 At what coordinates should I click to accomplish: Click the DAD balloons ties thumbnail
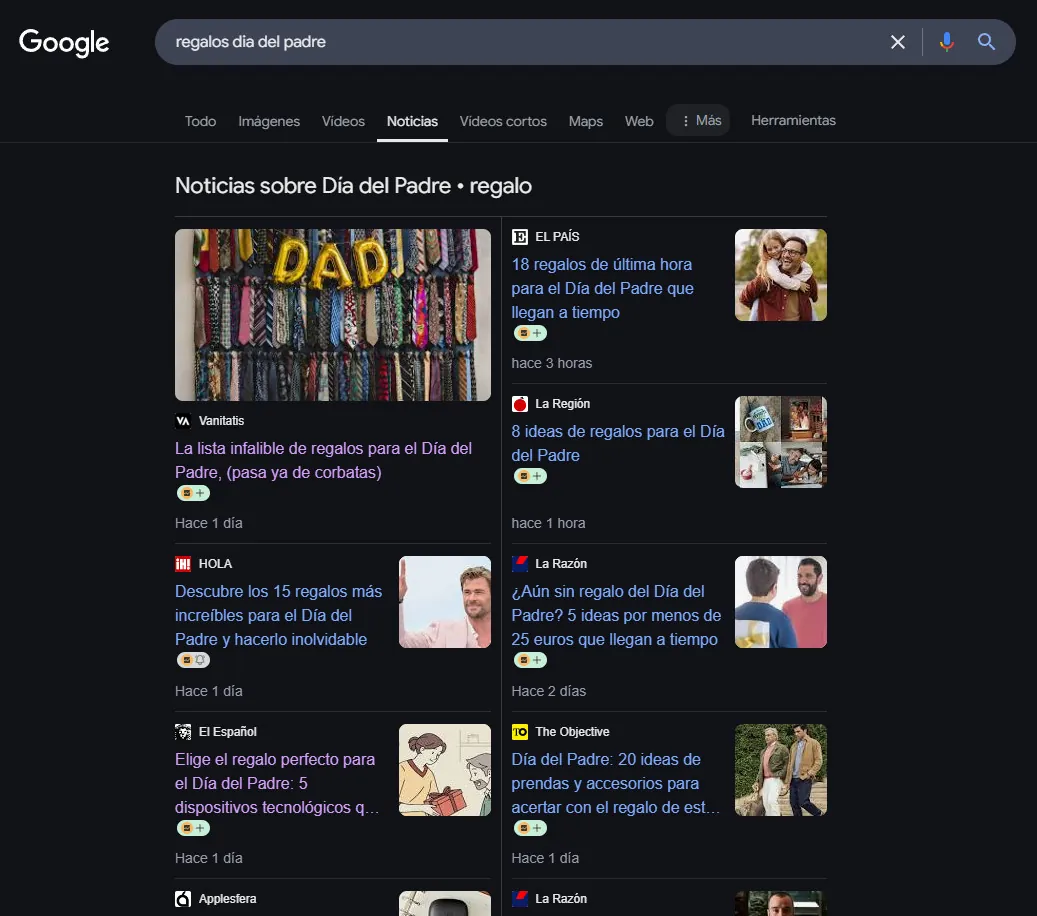coord(333,315)
